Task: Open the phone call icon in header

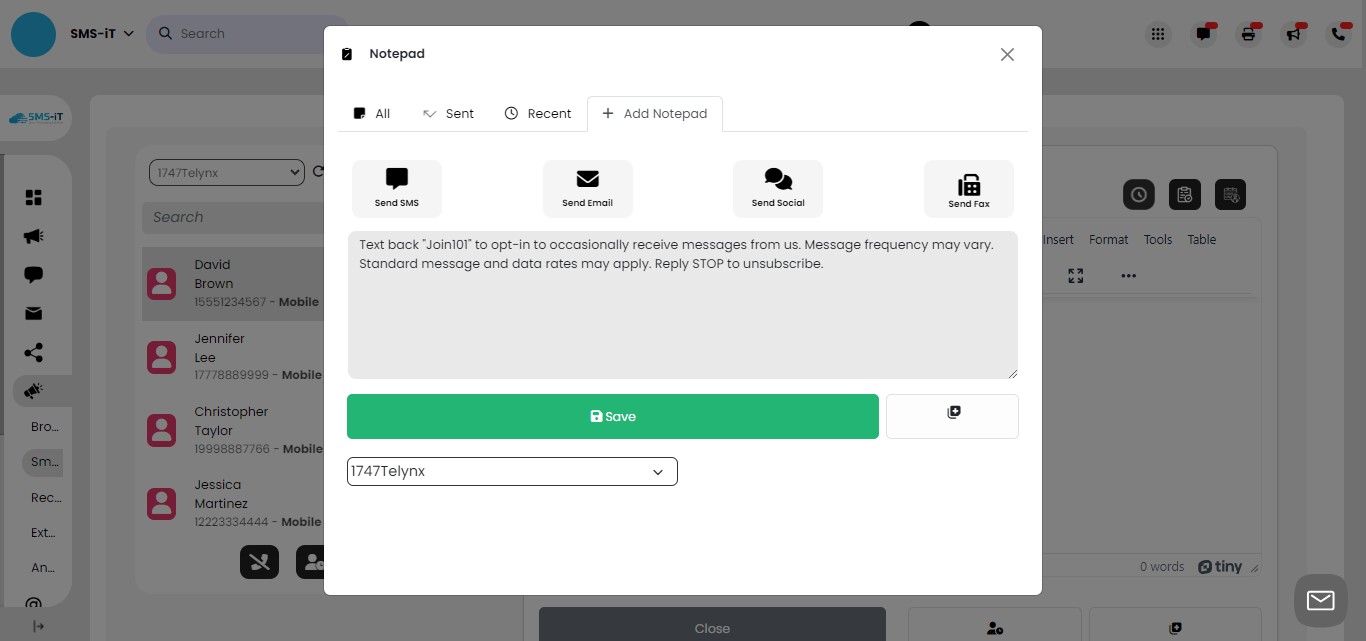Action: click(1339, 34)
